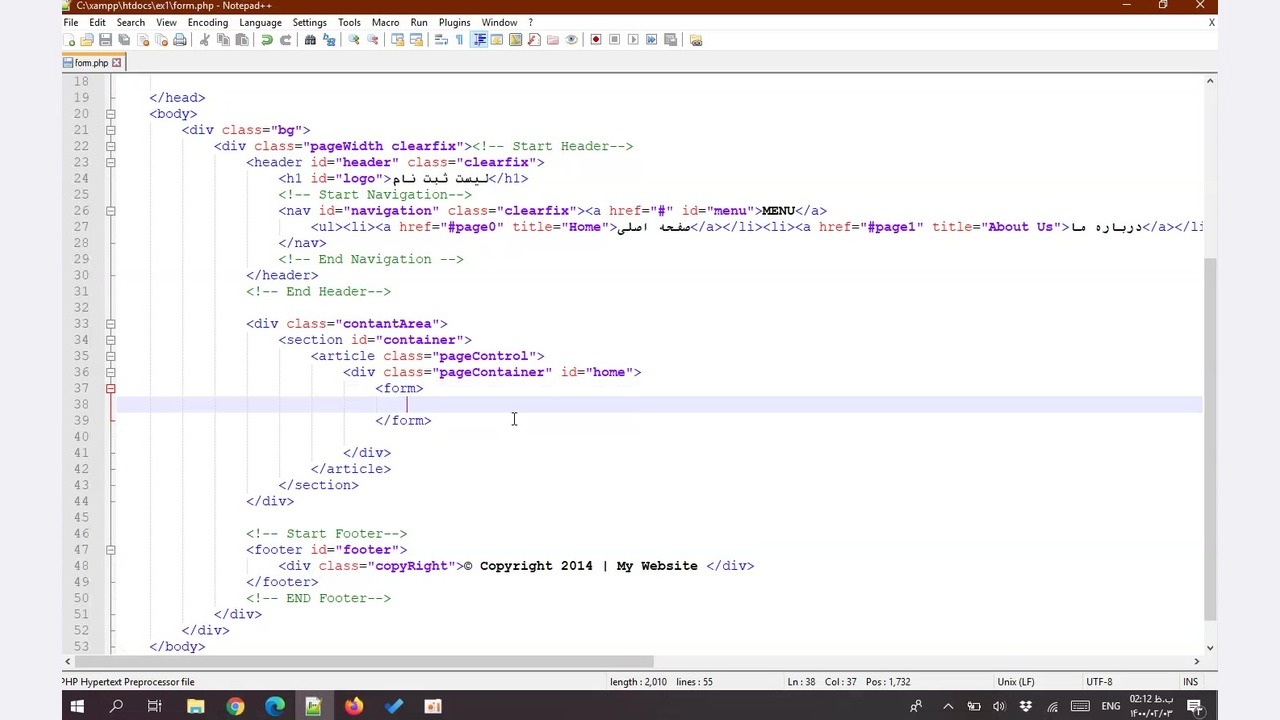Viewport: 1280px width, 720px height.
Task: Click the UTF-8 encoding status entry
Action: [1099, 682]
